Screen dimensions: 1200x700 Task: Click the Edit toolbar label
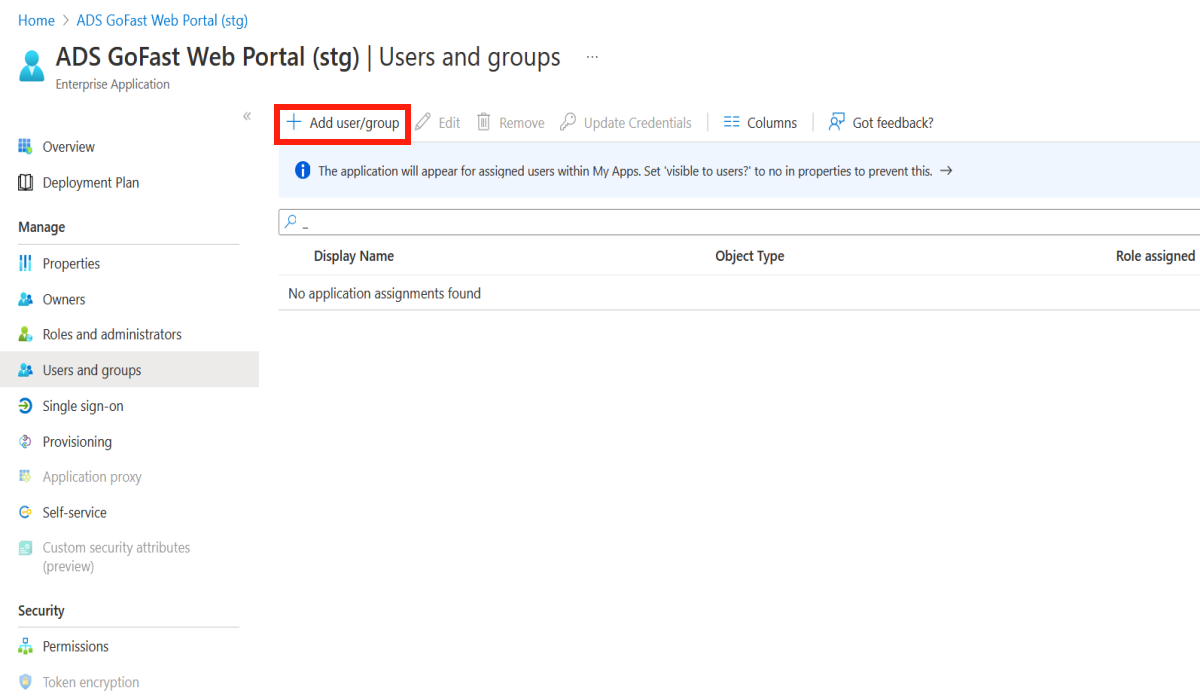tap(450, 123)
